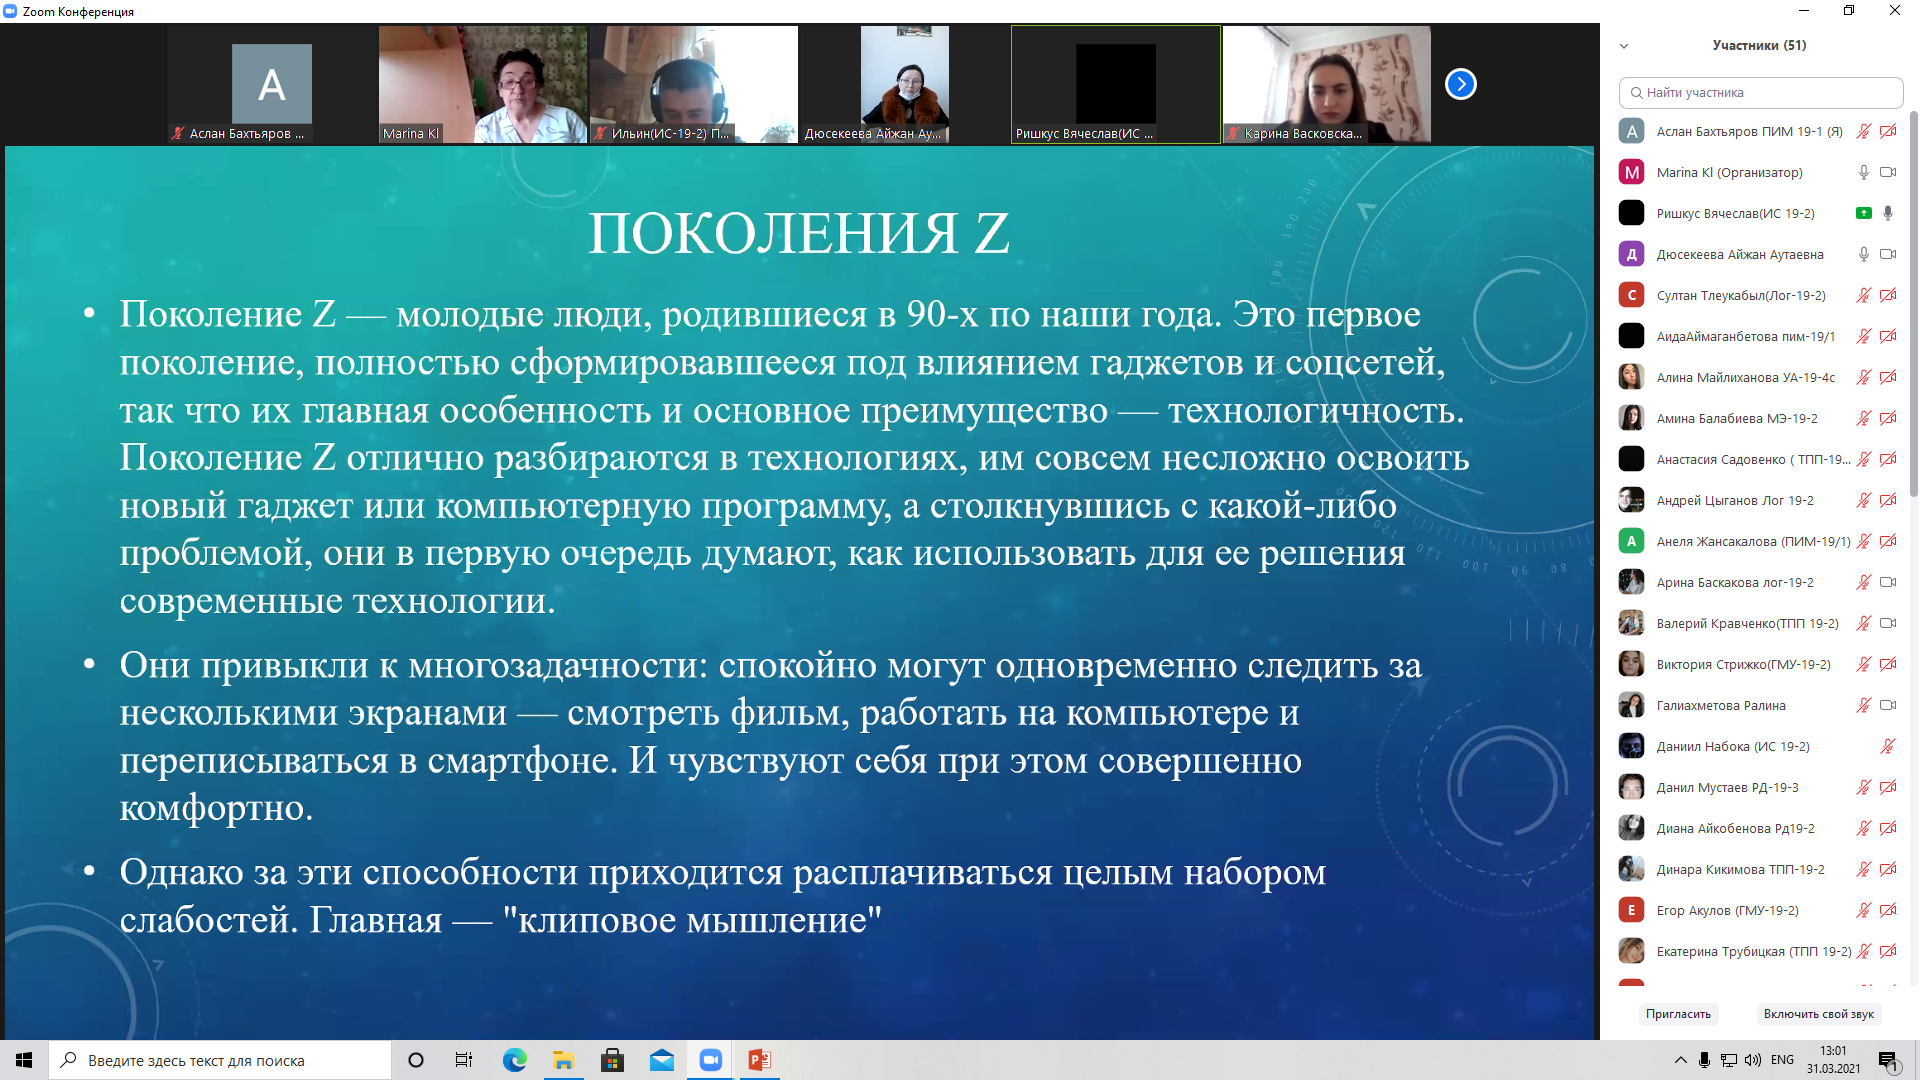This screenshot has width=1920, height=1080.
Task: Click Marina Kl's camera icon
Action: [1888, 172]
